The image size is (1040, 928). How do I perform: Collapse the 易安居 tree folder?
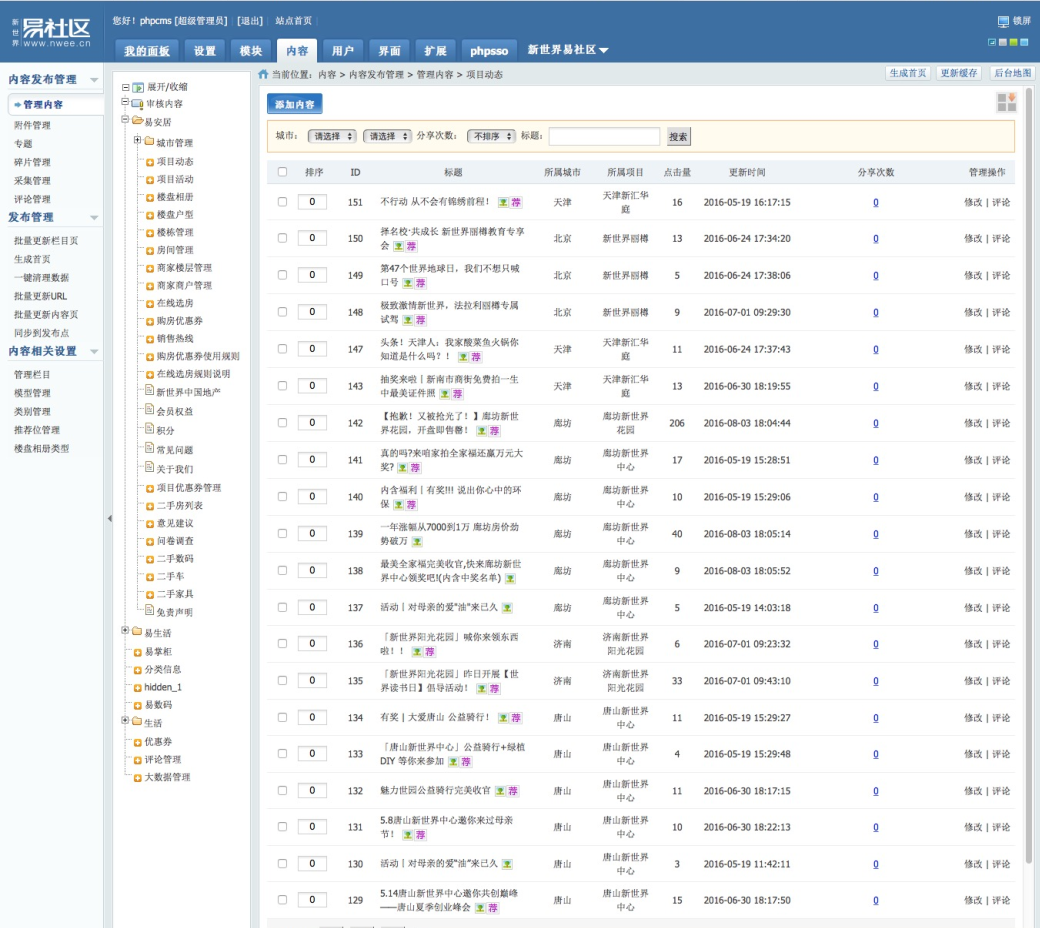point(125,119)
